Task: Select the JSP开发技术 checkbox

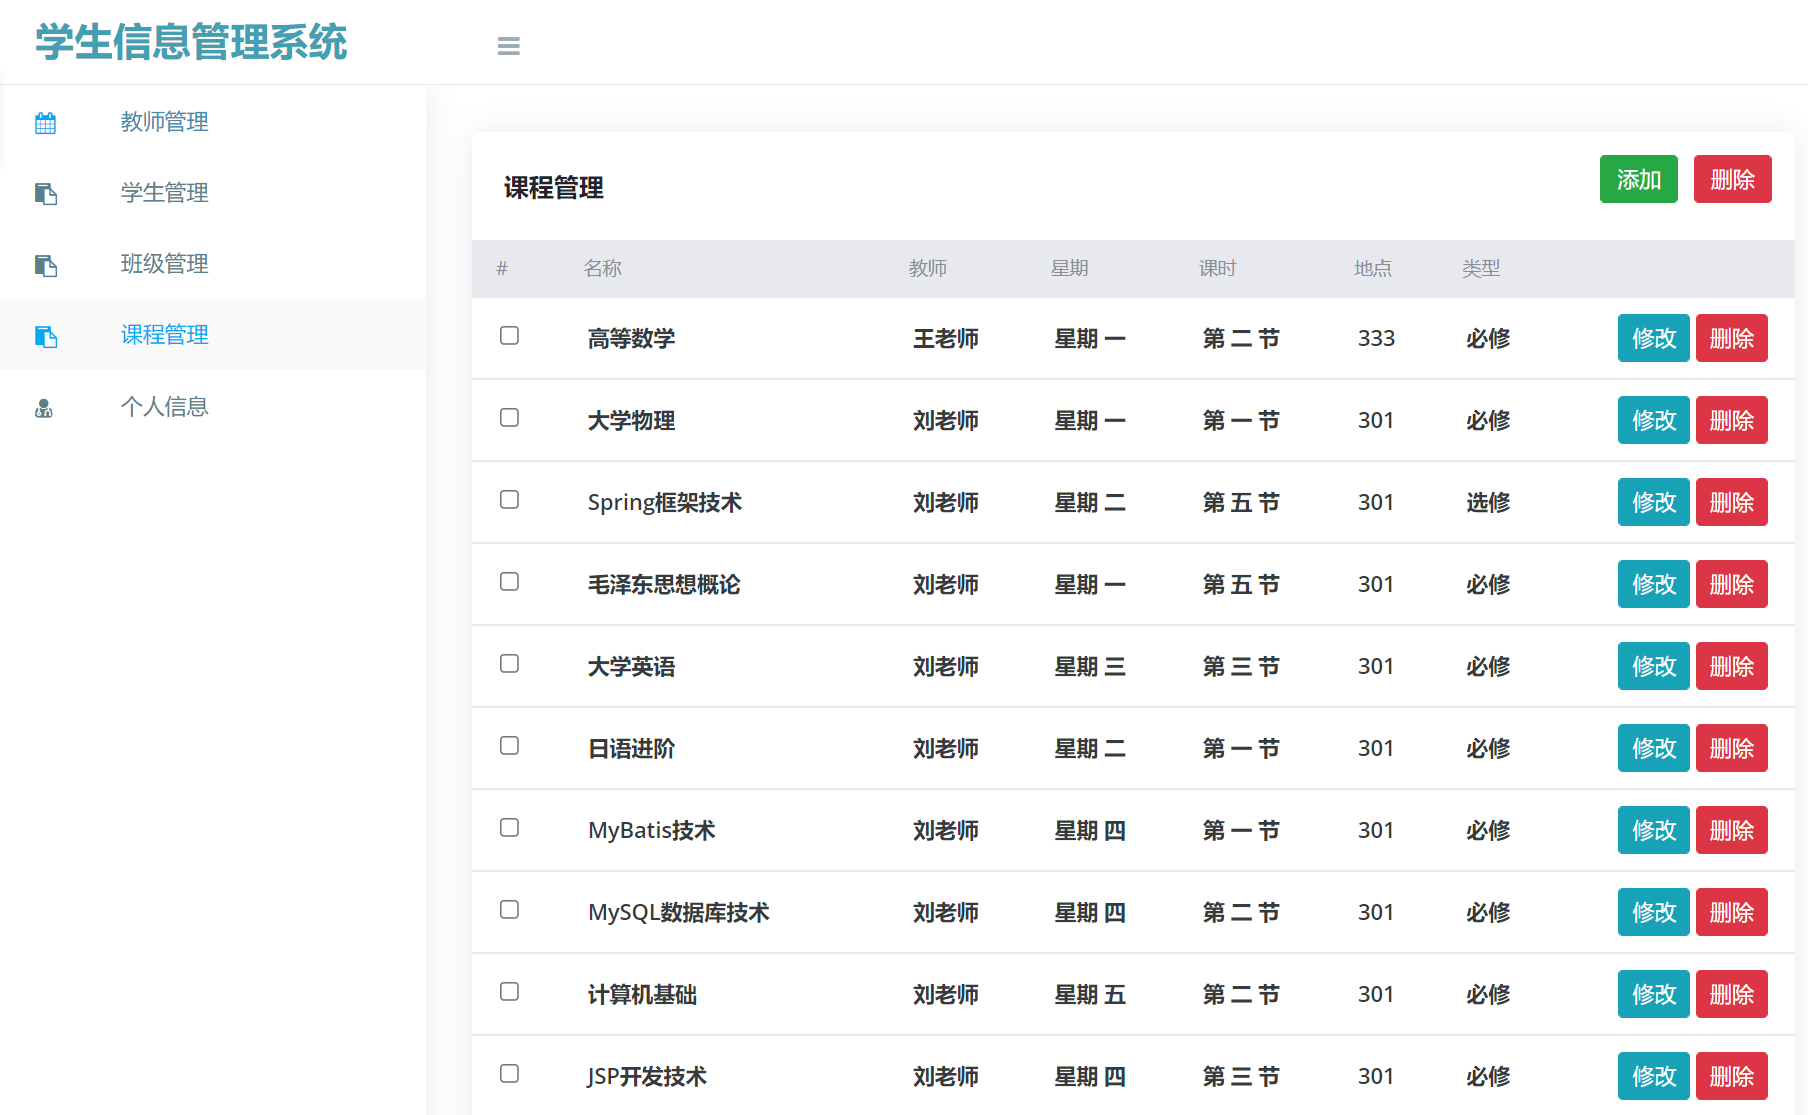Action: 510,1073
